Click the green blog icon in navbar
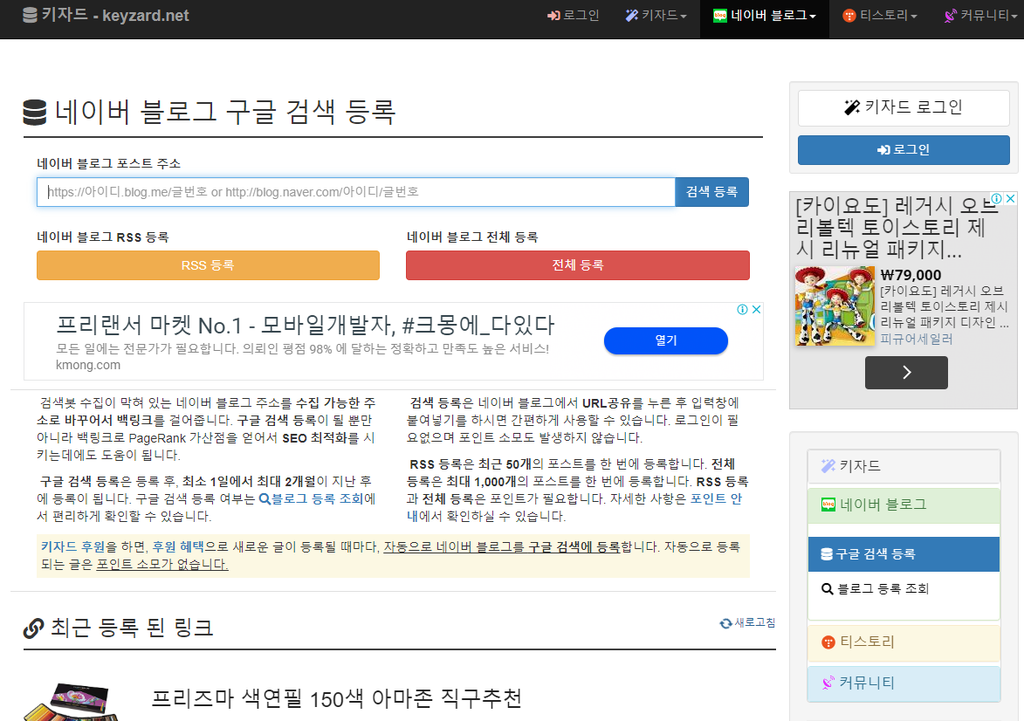The image size is (1024, 721). [720, 16]
